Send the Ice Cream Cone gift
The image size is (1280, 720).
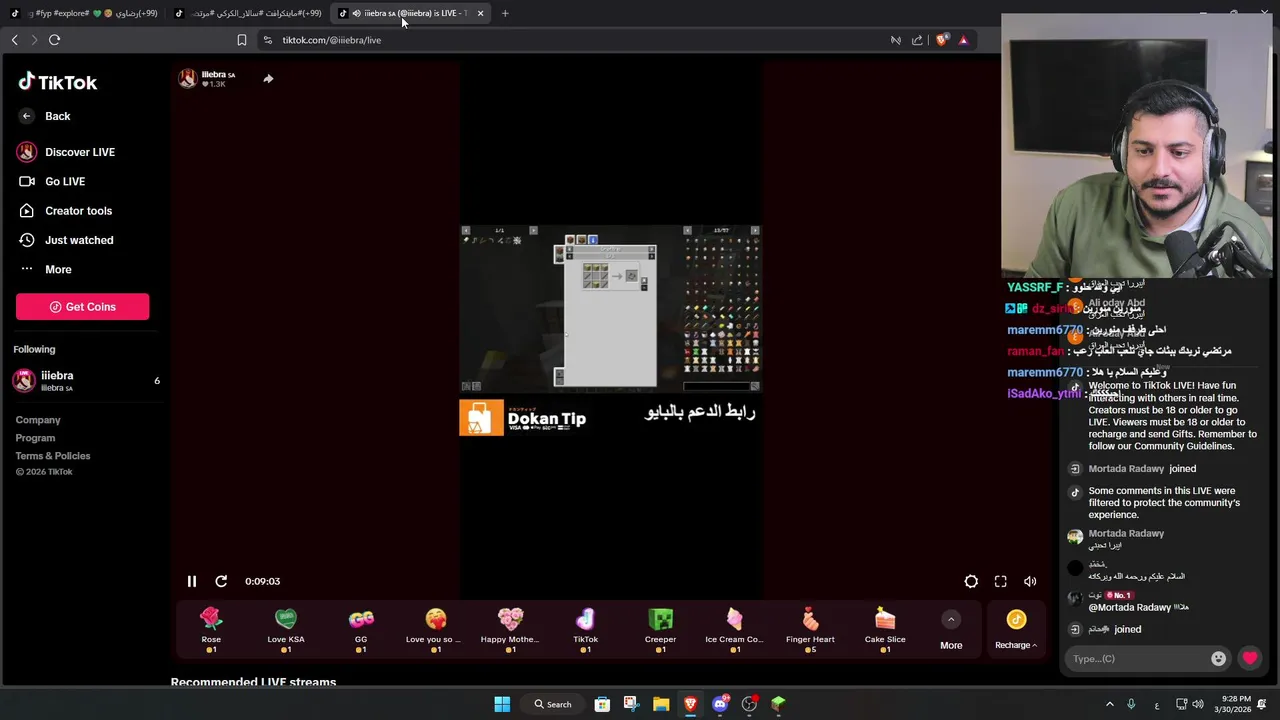[x=735, y=630]
